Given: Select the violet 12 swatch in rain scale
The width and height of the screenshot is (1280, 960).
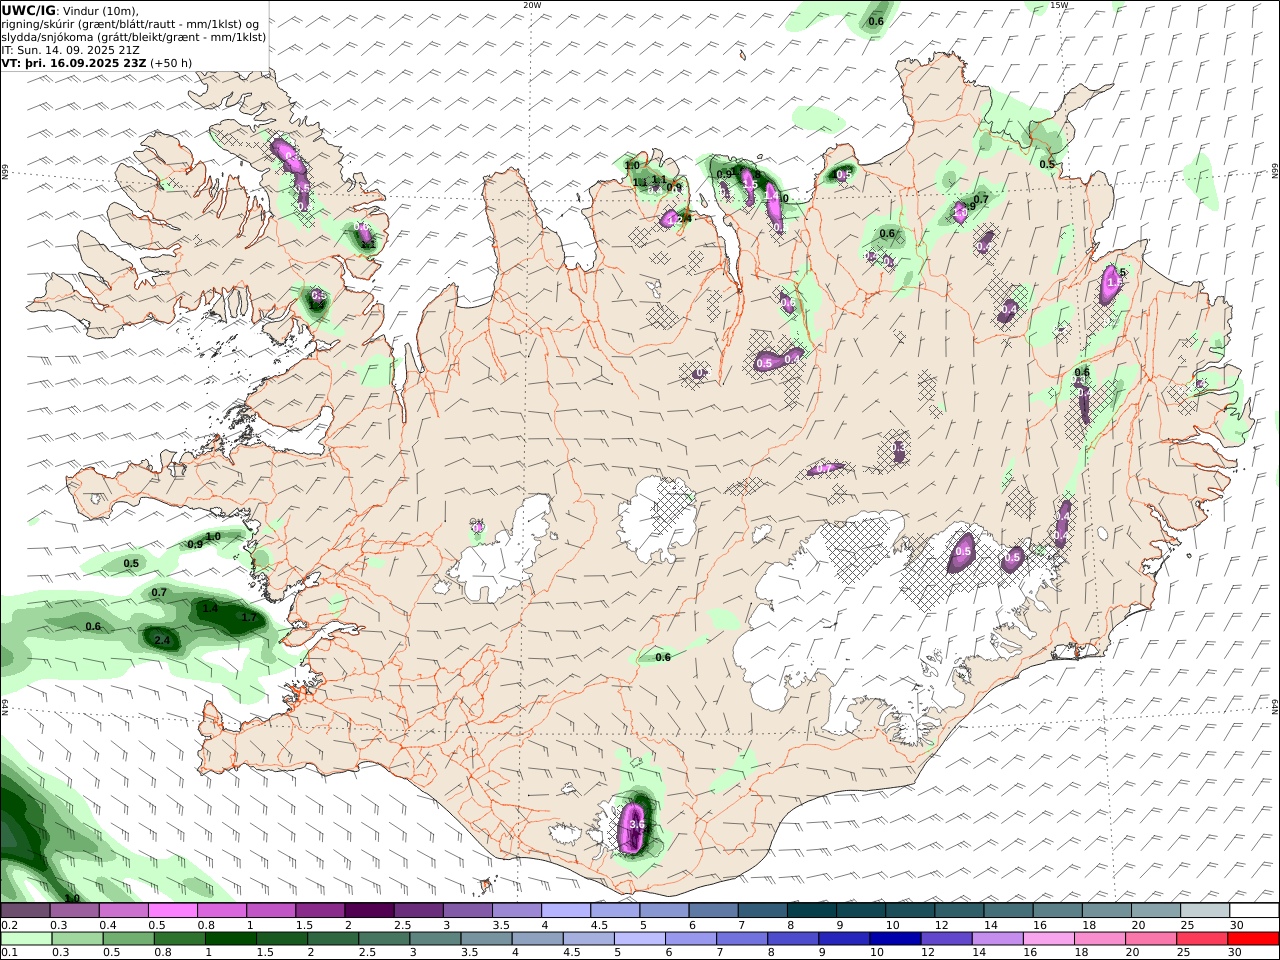Looking at the screenshot, I should (947, 939).
